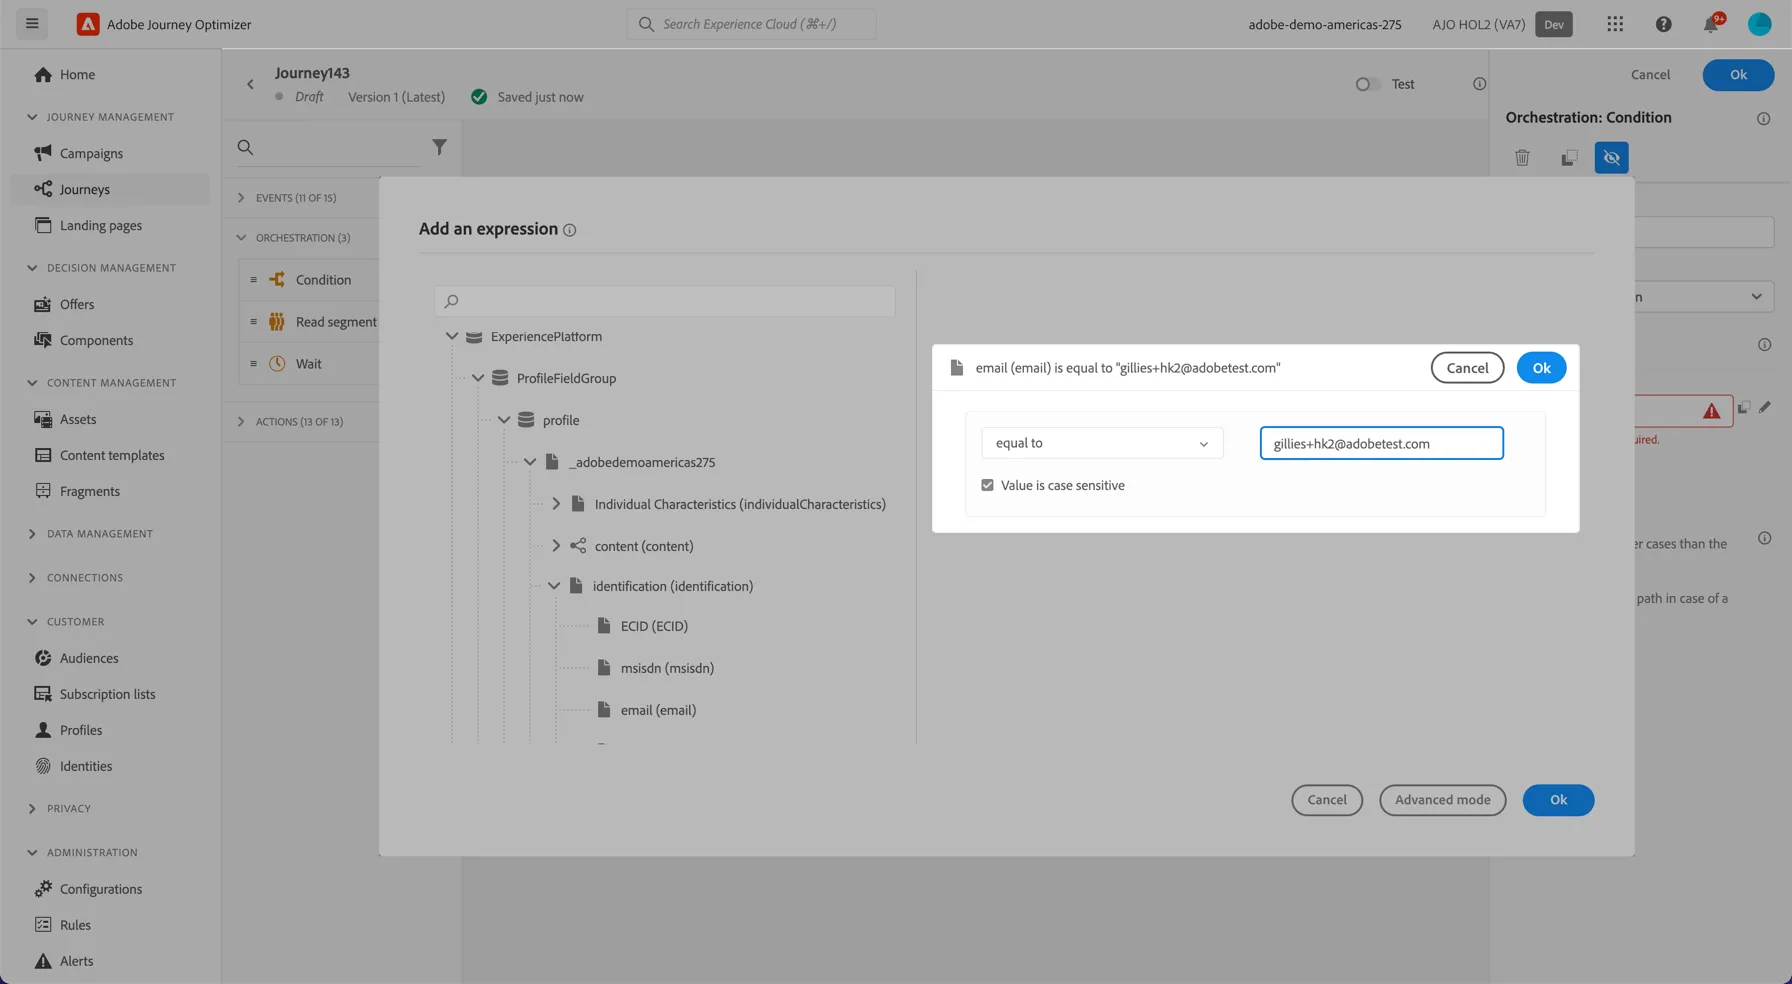Expand the content (content) node

point(556,546)
